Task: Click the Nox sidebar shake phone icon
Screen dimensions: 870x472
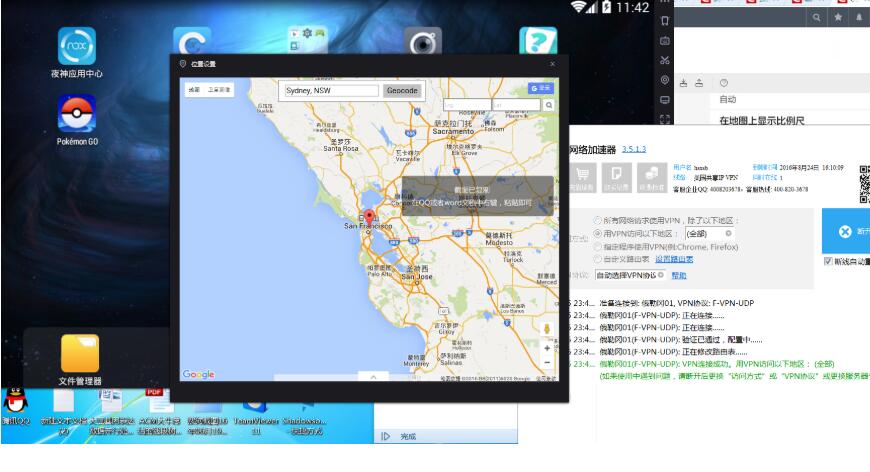Action: 665,21
